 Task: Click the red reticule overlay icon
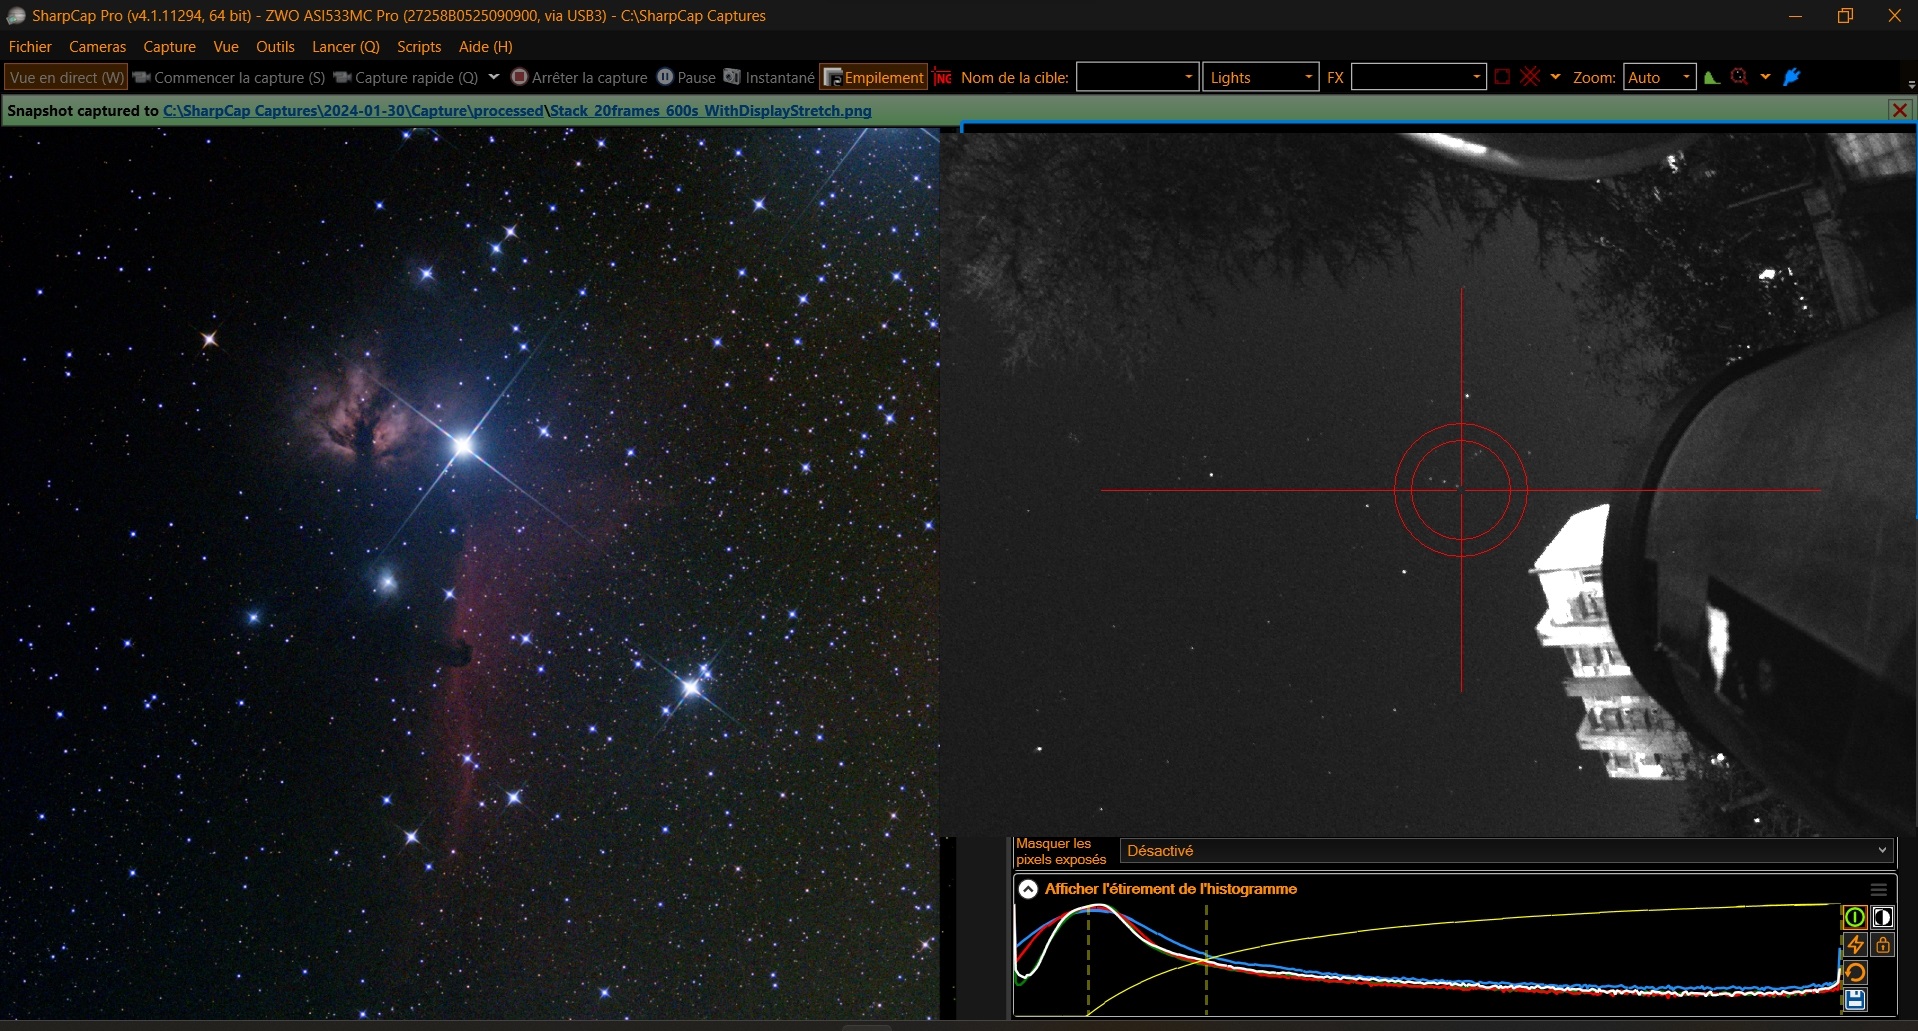pyautogui.click(x=1530, y=77)
